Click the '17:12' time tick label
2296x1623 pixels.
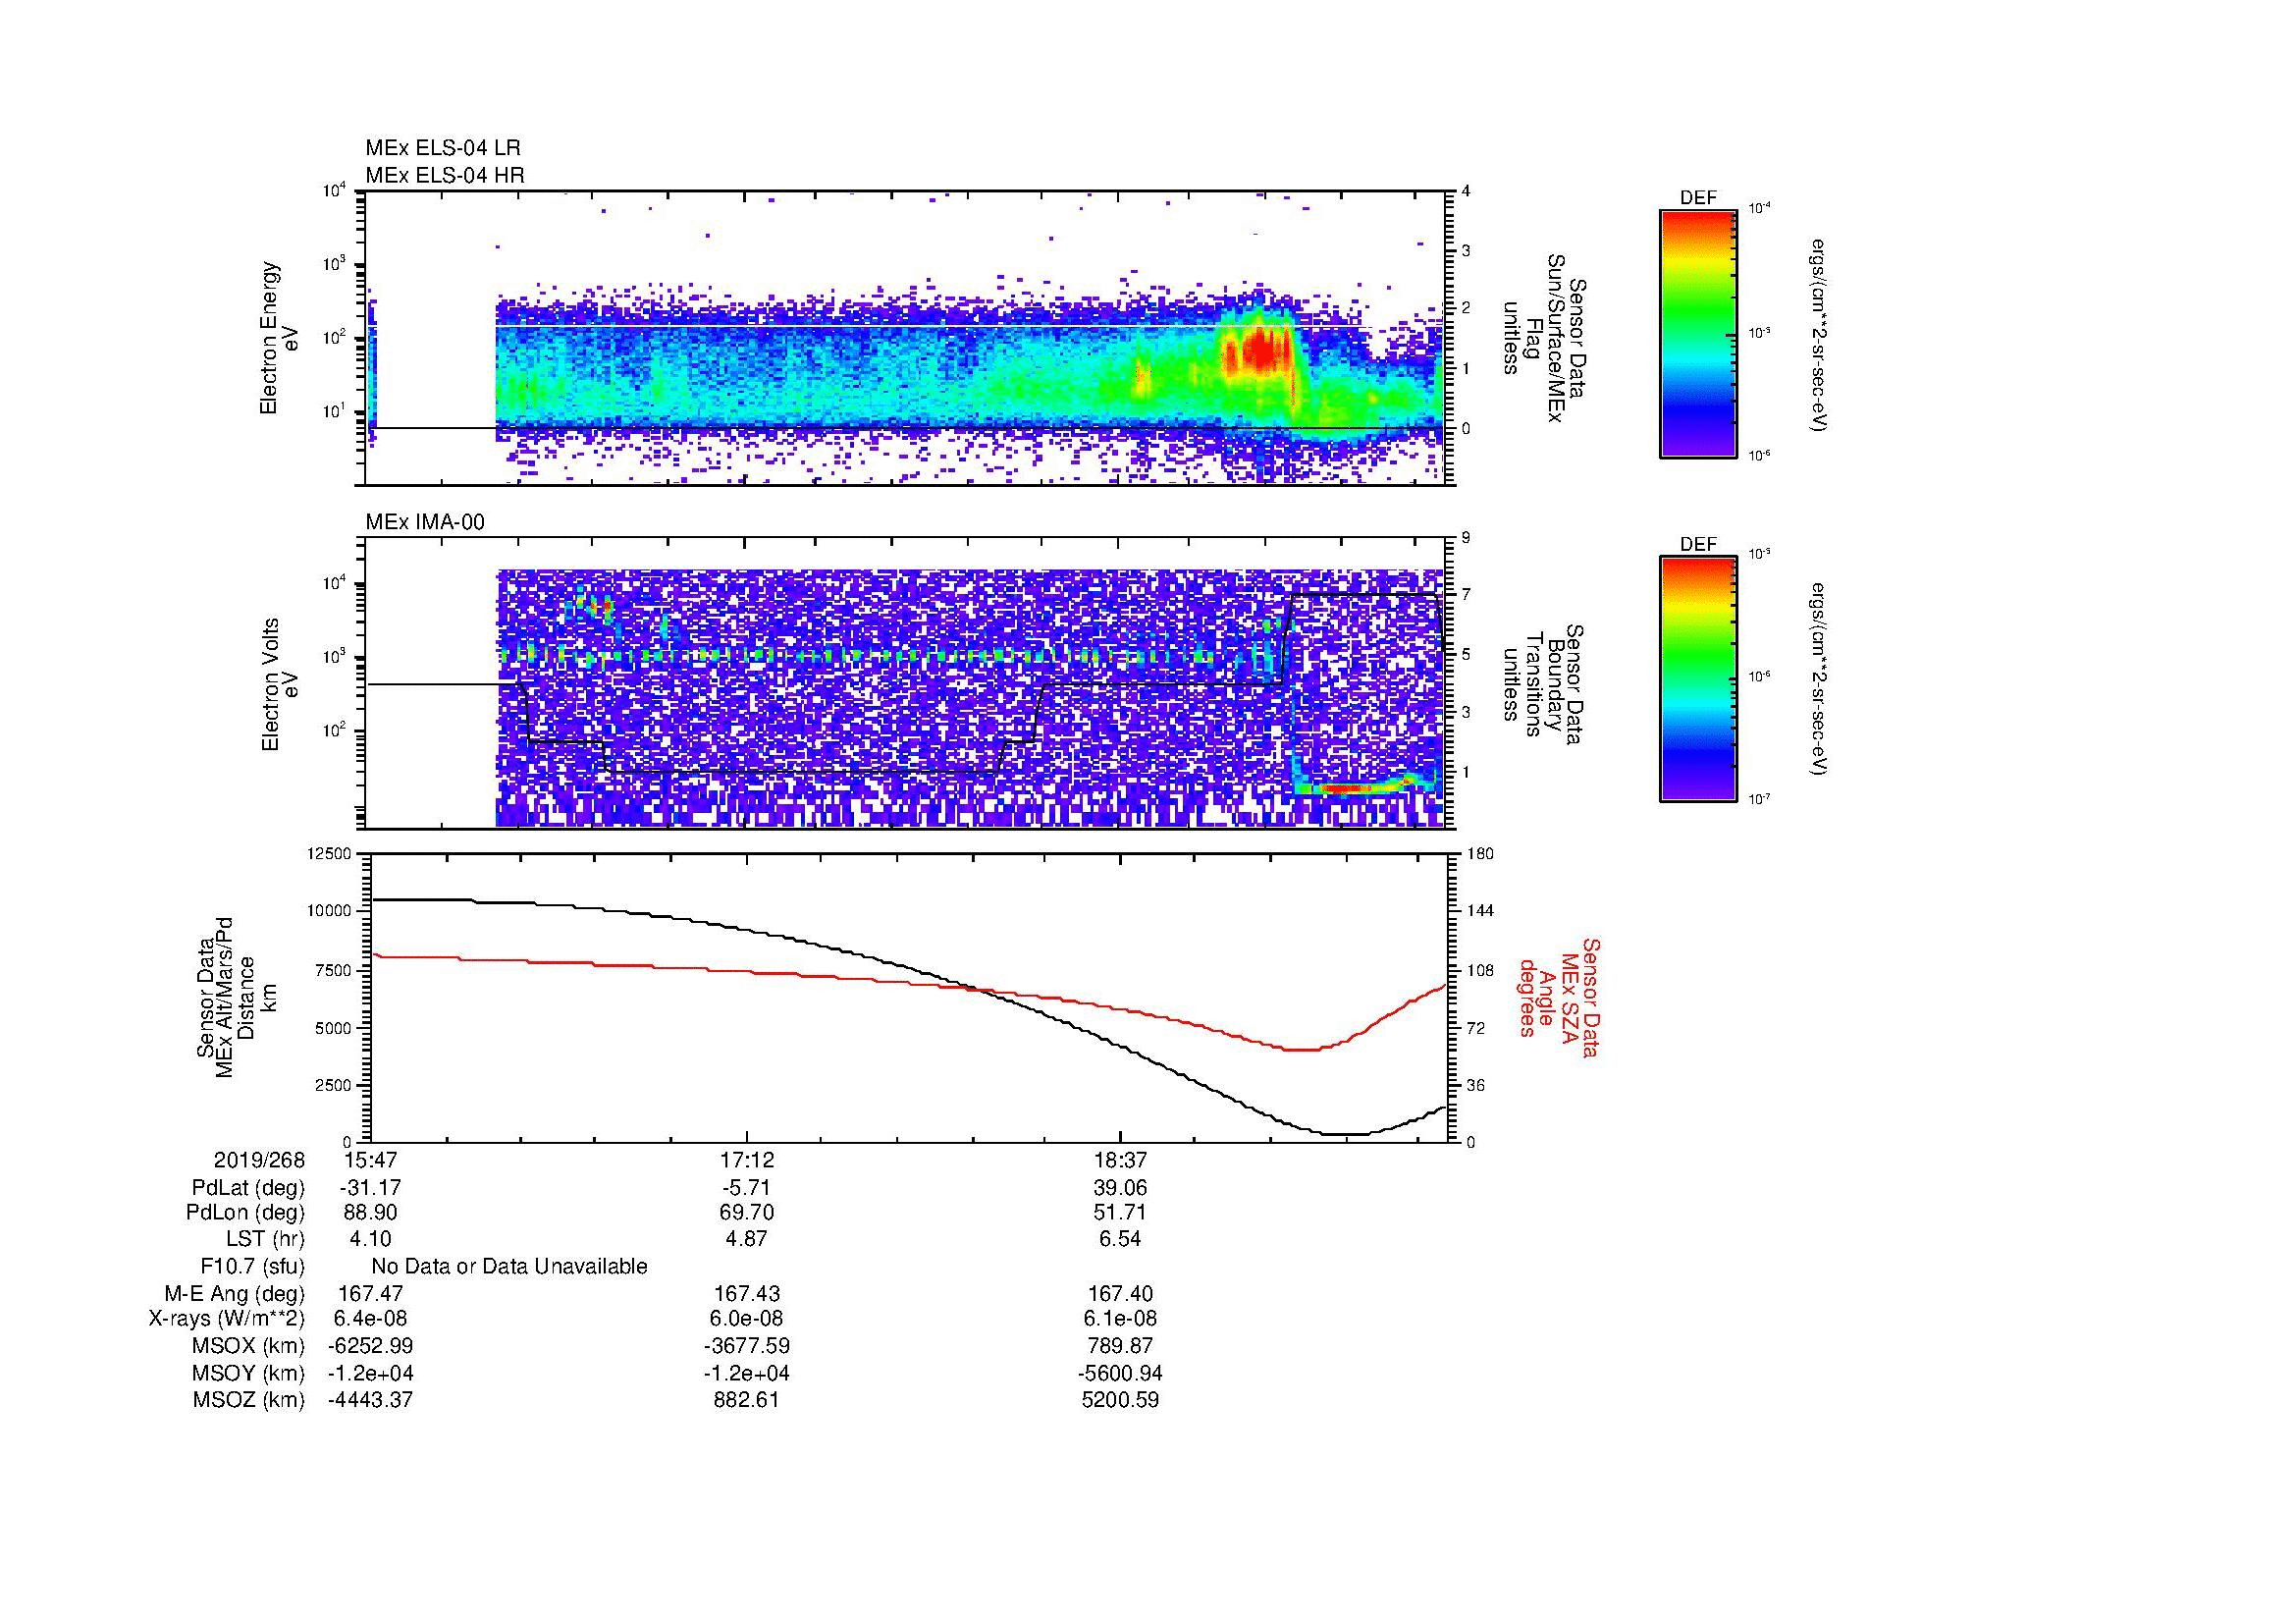[x=747, y=1160]
